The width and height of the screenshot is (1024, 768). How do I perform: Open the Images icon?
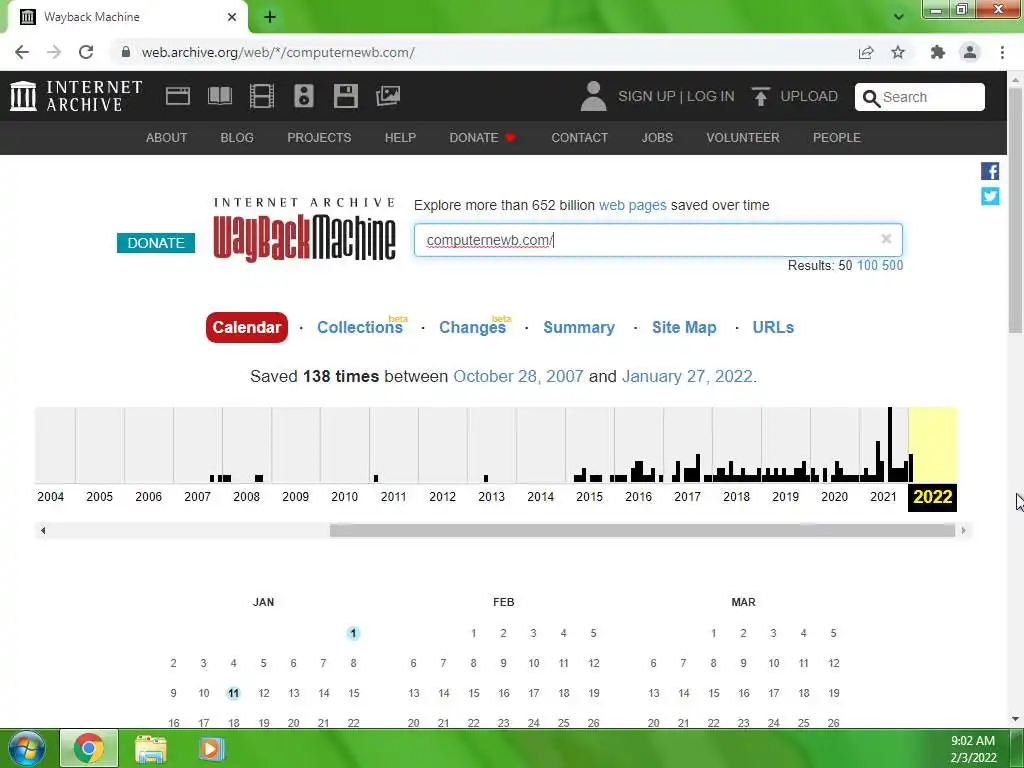tap(388, 96)
